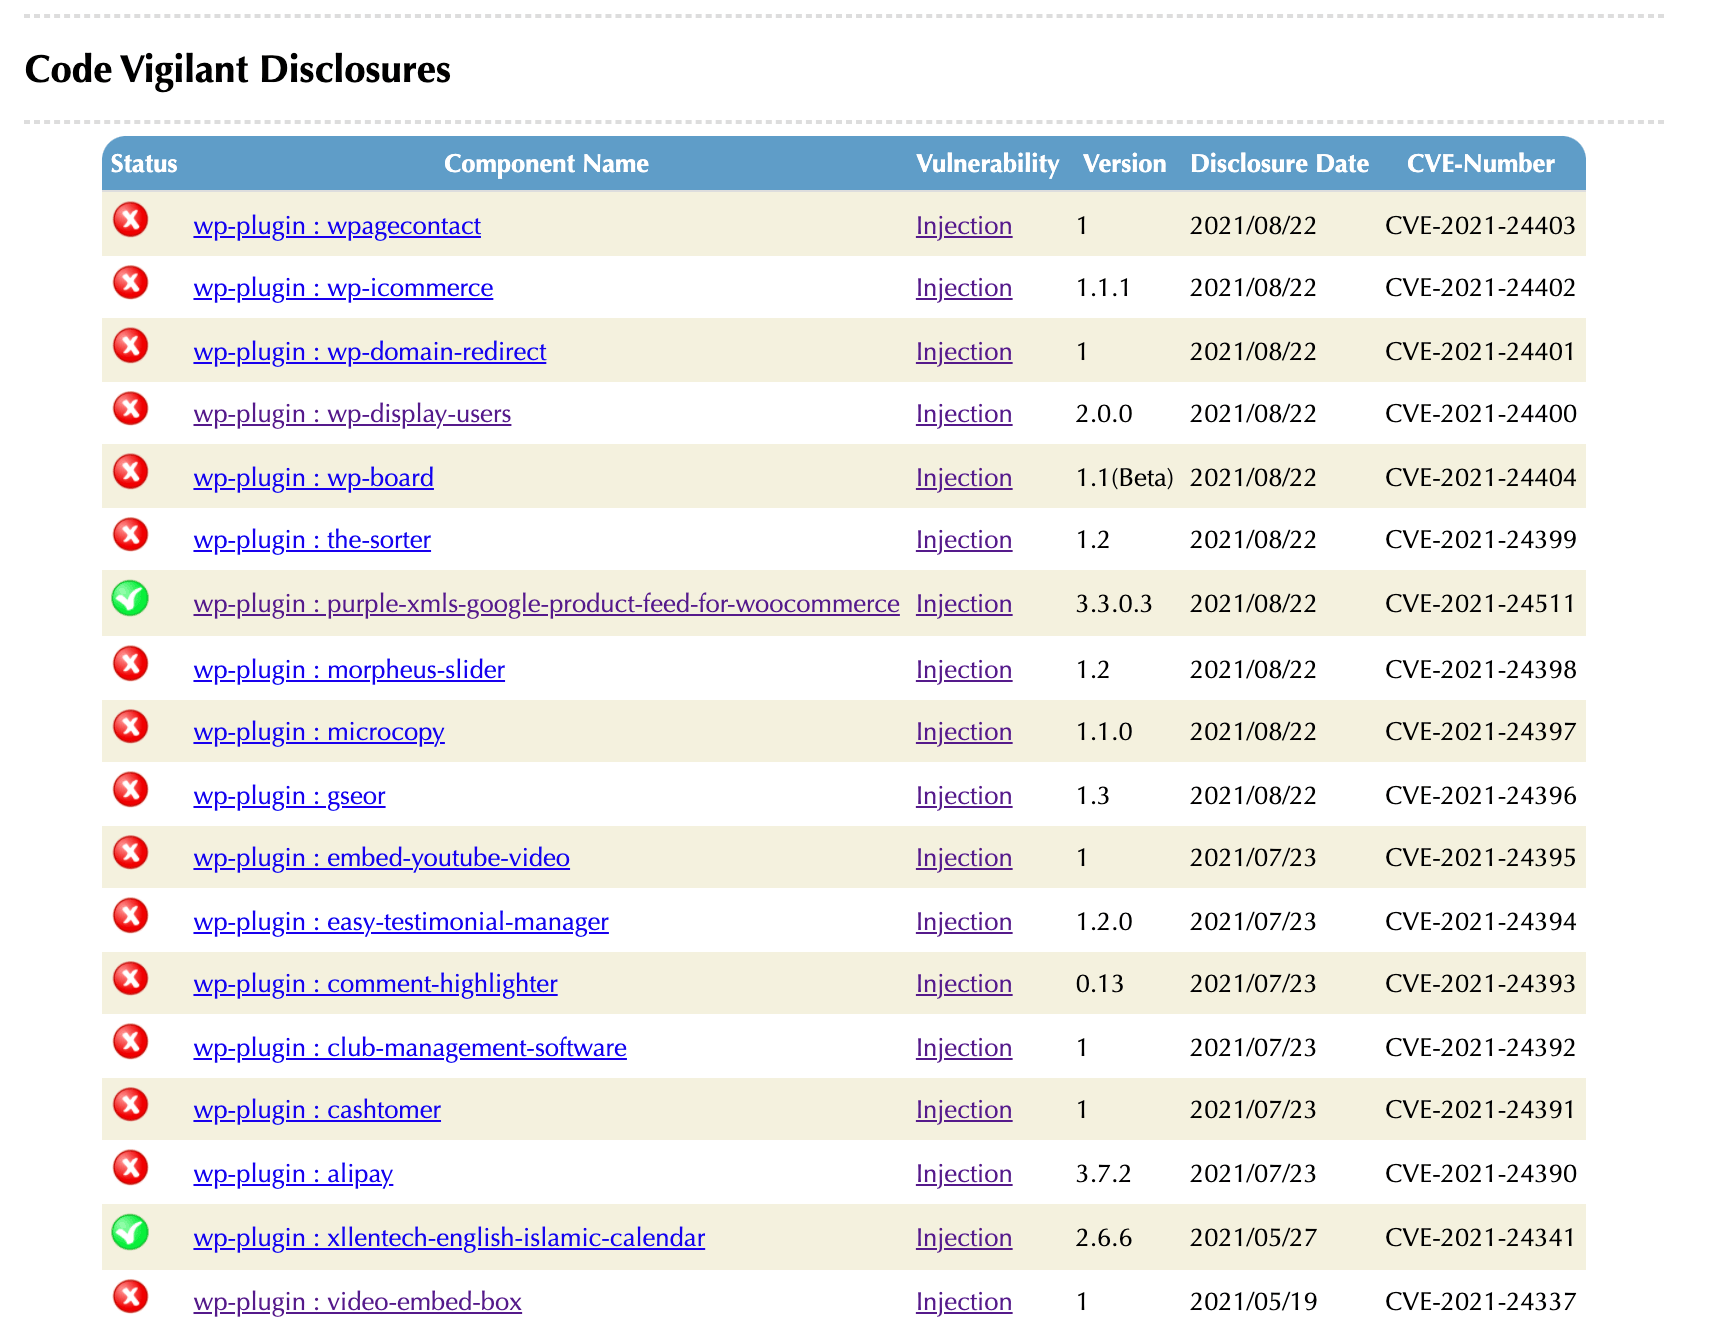1734x1336 pixels.
Task: Click Injection link in the gseor row
Action: [964, 796]
